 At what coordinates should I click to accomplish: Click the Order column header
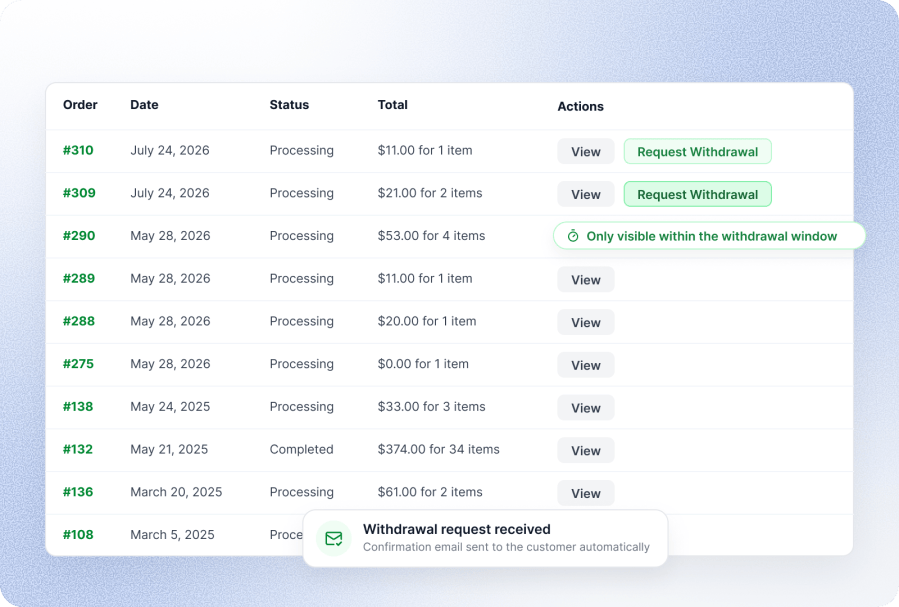pos(80,105)
